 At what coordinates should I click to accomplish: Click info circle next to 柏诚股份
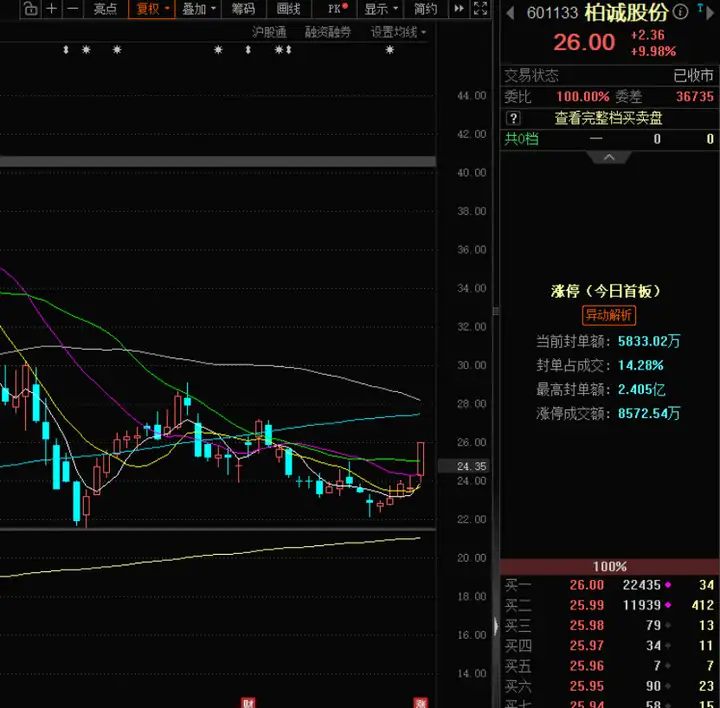click(680, 11)
